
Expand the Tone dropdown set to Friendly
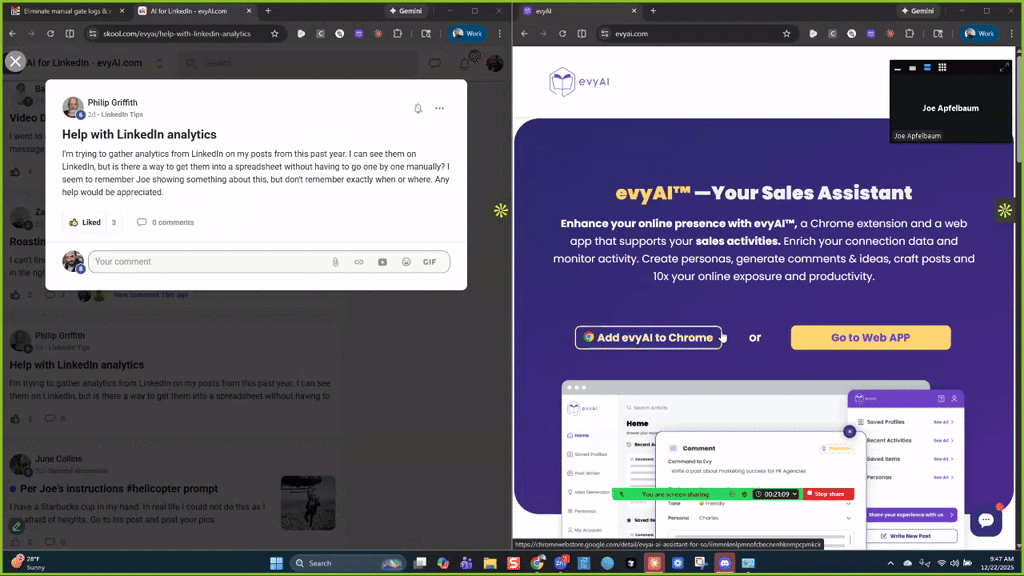tap(849, 503)
